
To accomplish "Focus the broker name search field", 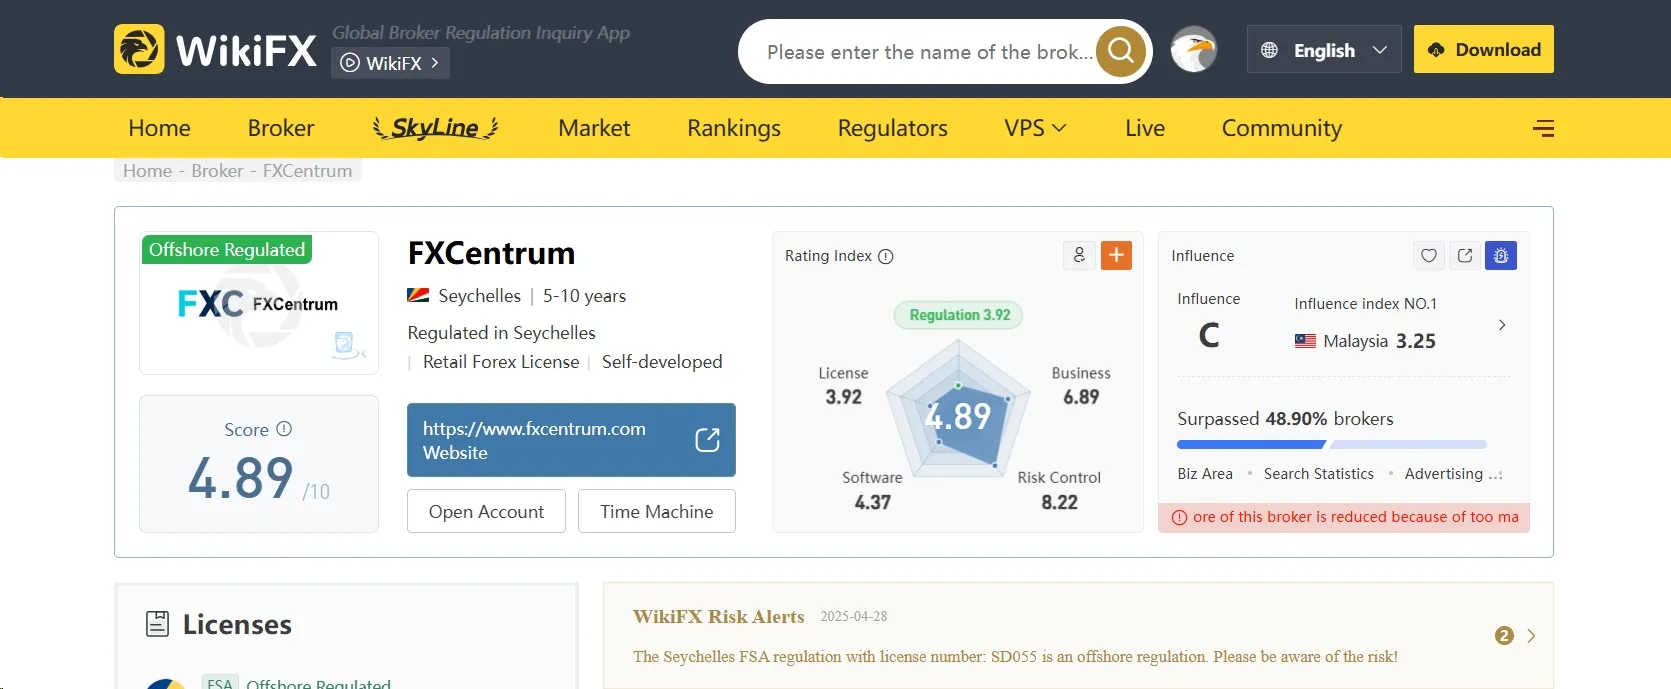I will (x=930, y=52).
